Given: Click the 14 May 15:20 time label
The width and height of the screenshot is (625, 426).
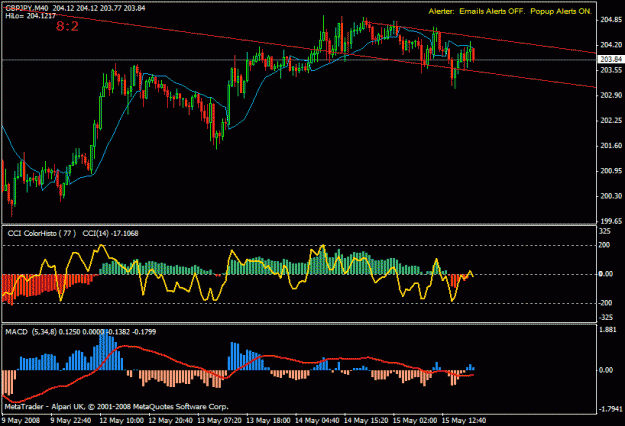Looking at the screenshot, I should (366, 420).
